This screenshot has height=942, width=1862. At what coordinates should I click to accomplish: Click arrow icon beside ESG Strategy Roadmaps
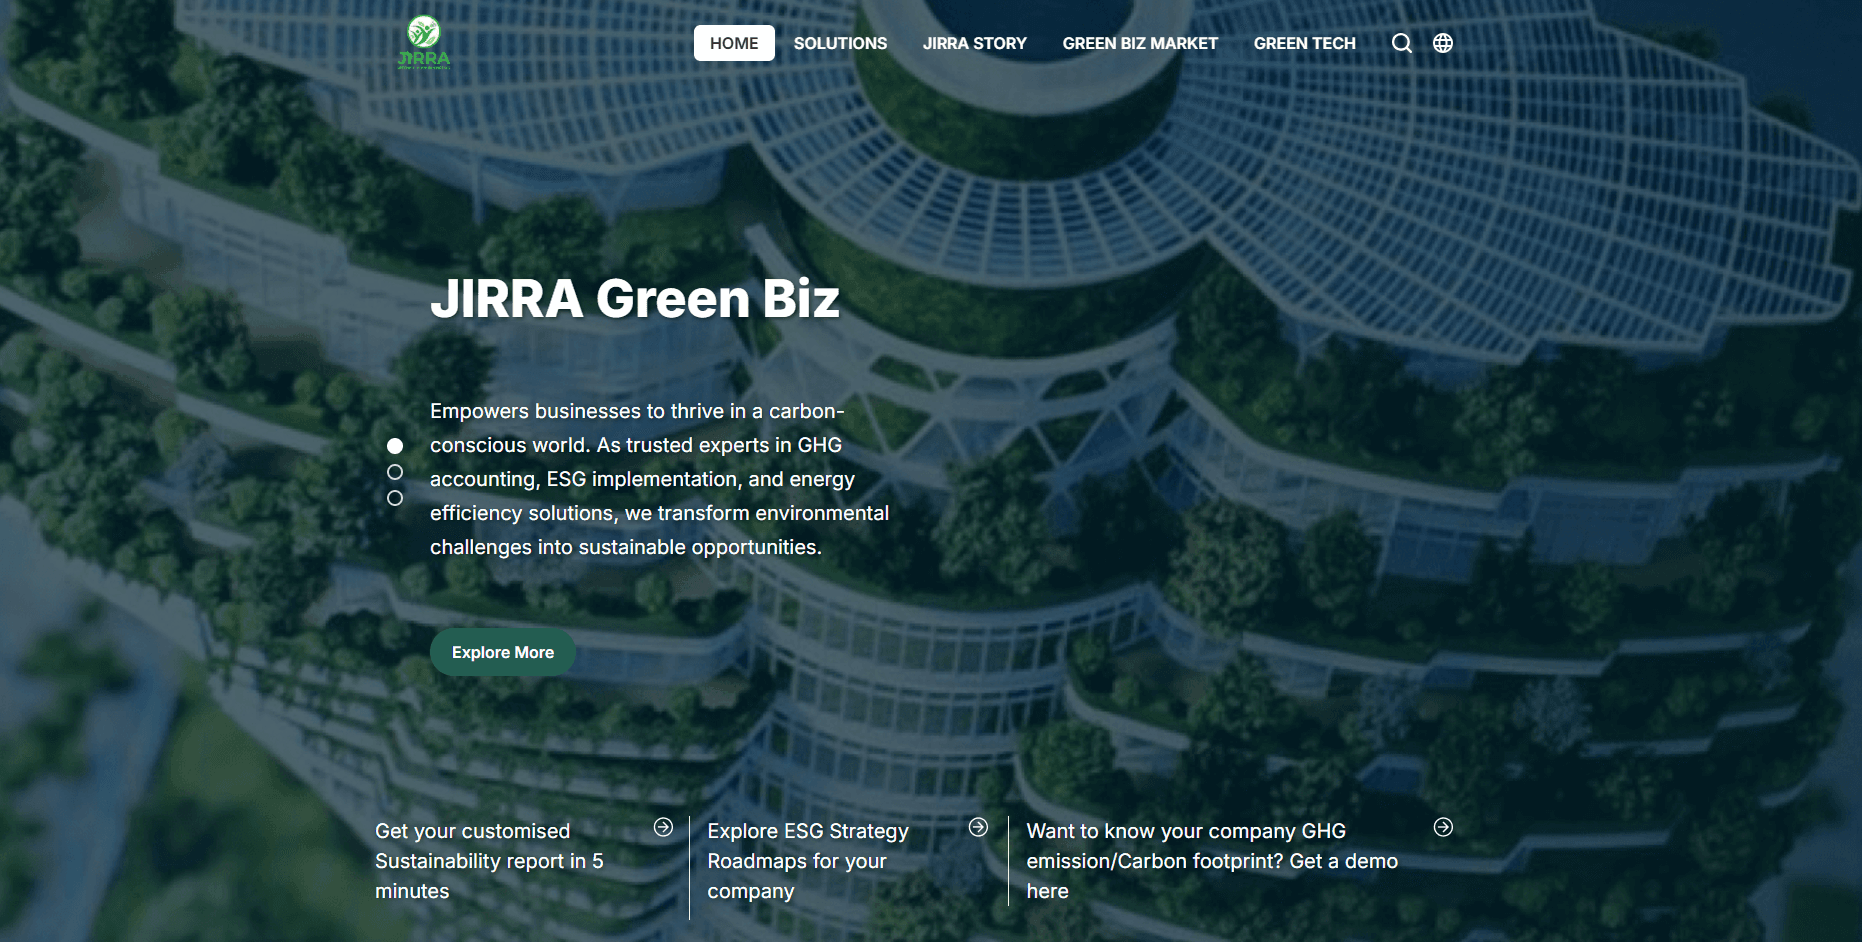tap(978, 827)
